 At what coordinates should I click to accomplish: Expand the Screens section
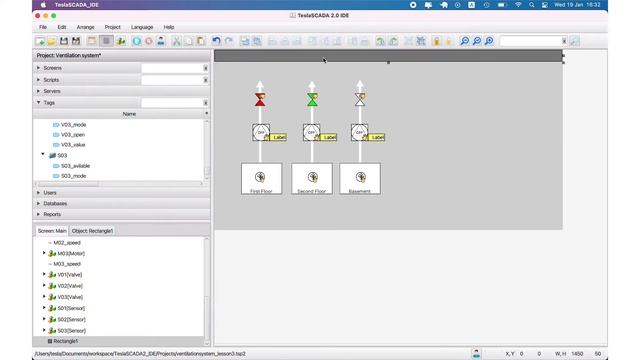39,68
